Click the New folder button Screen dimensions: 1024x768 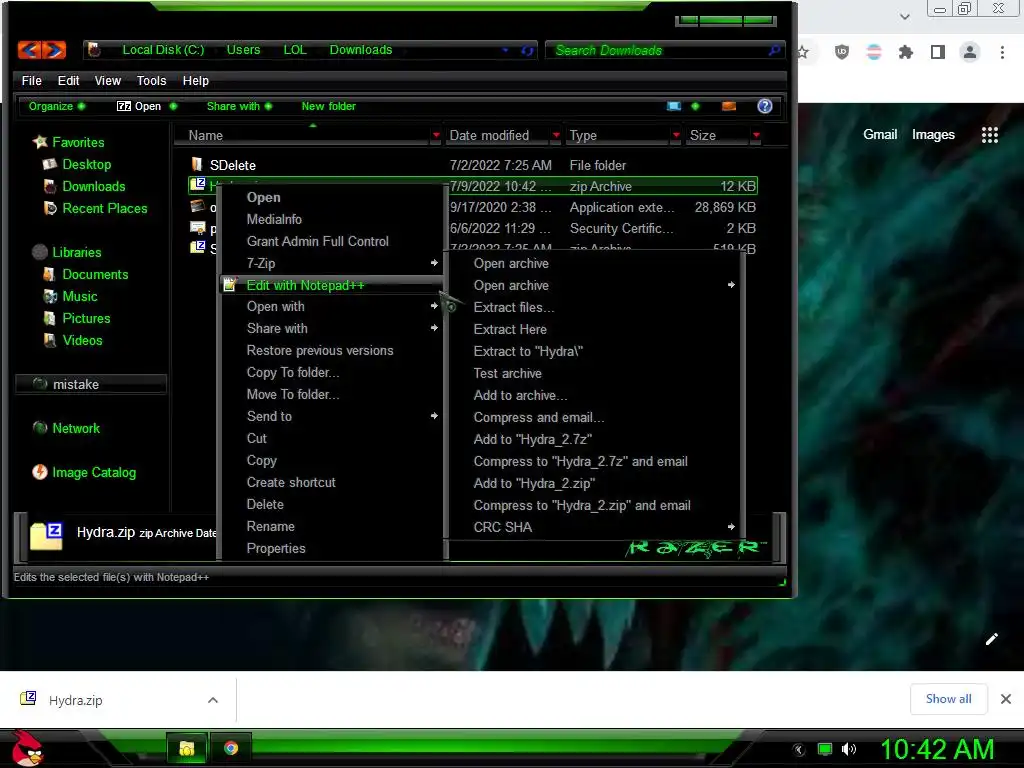click(x=328, y=106)
